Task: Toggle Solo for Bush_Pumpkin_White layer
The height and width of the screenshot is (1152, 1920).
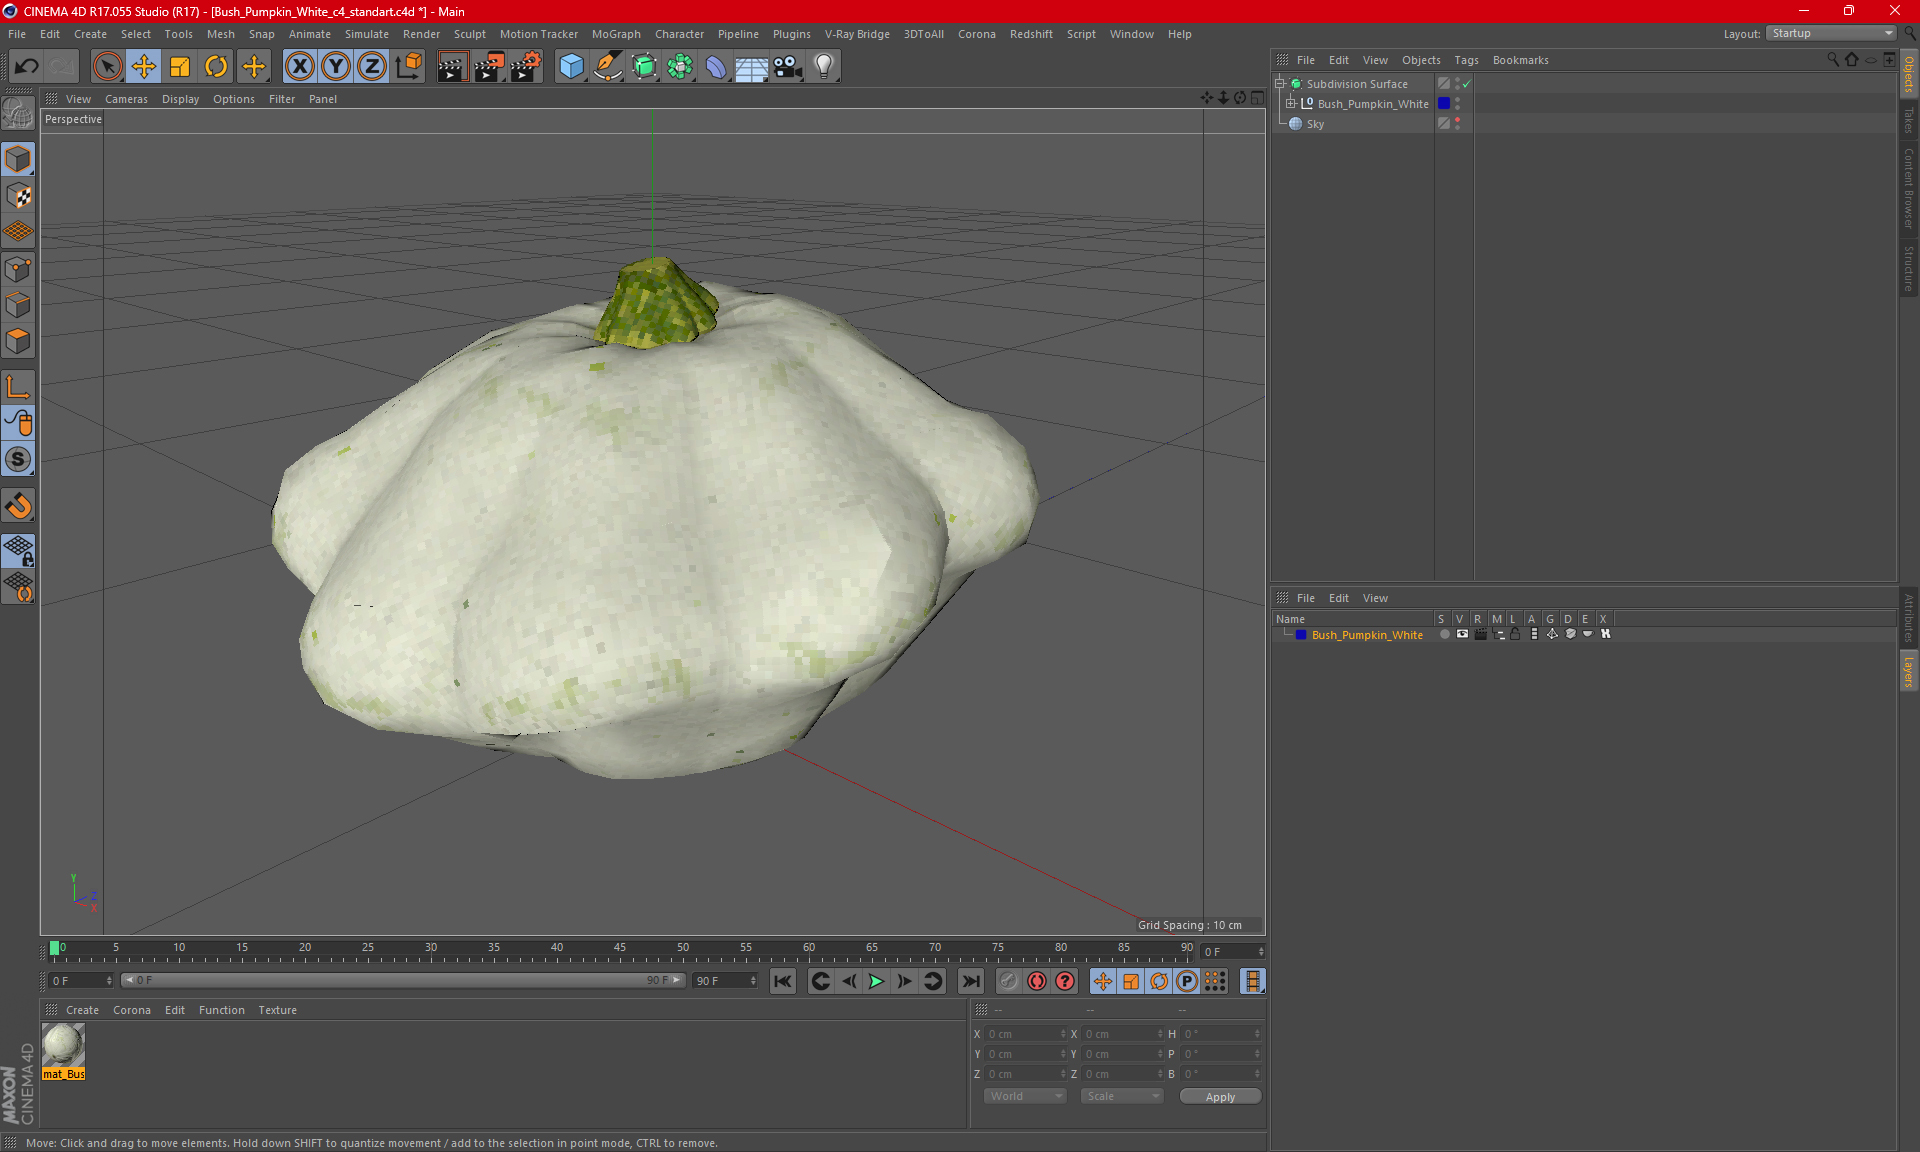Action: (1444, 634)
